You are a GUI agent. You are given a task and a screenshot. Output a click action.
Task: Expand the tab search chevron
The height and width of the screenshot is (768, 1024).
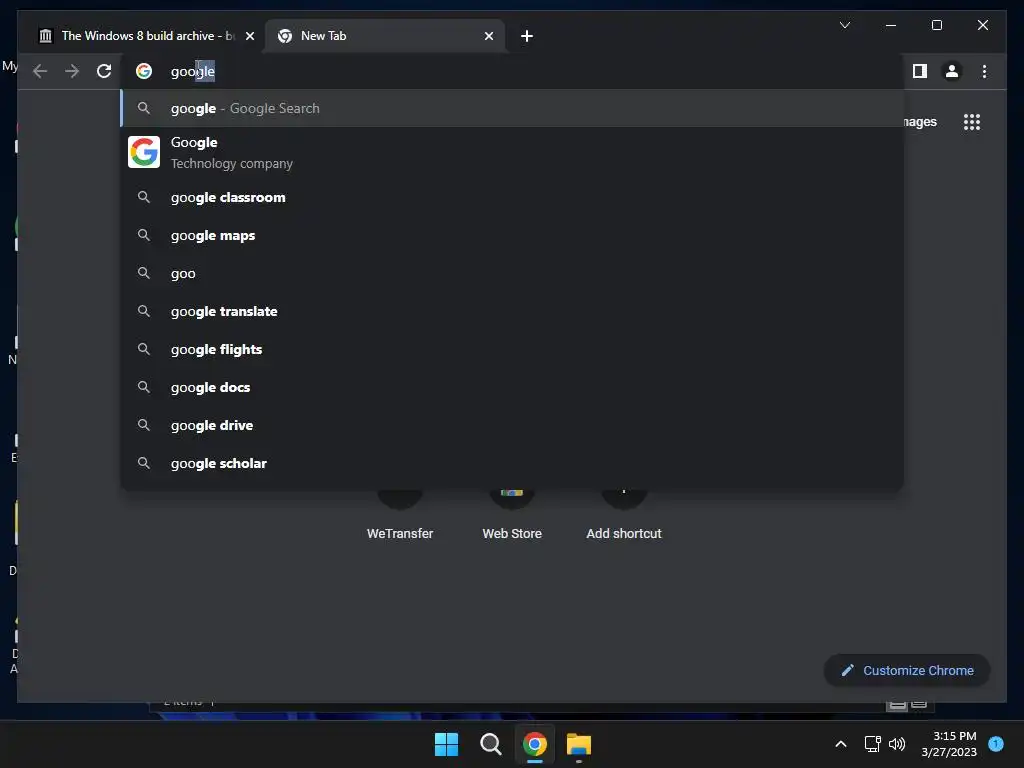point(844,25)
